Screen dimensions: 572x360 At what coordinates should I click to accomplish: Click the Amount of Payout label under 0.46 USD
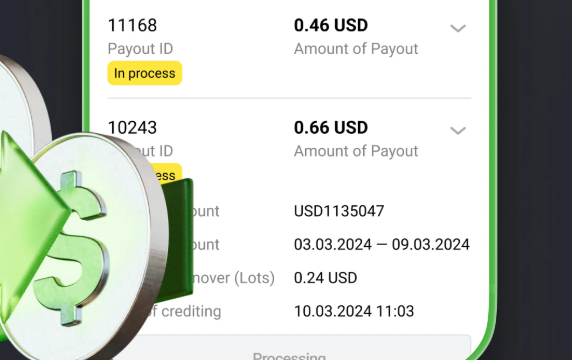[x=356, y=49]
